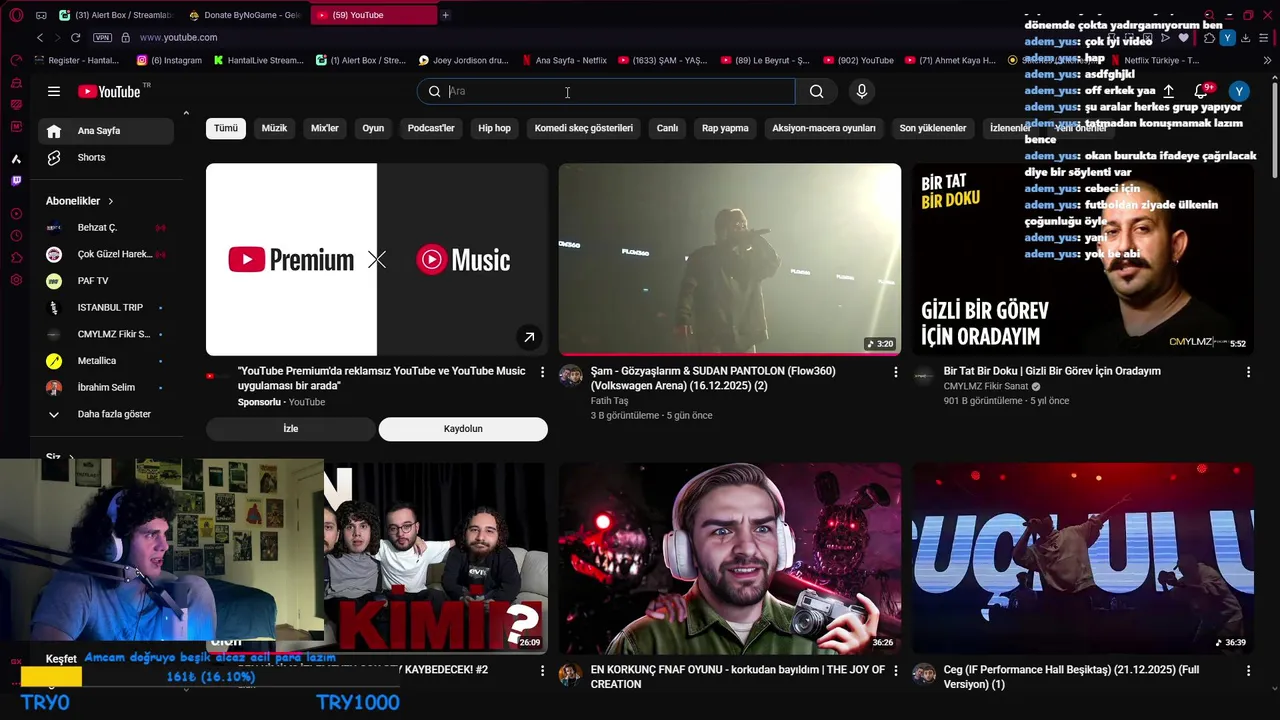Select the Müzik filter chip

pos(274,128)
